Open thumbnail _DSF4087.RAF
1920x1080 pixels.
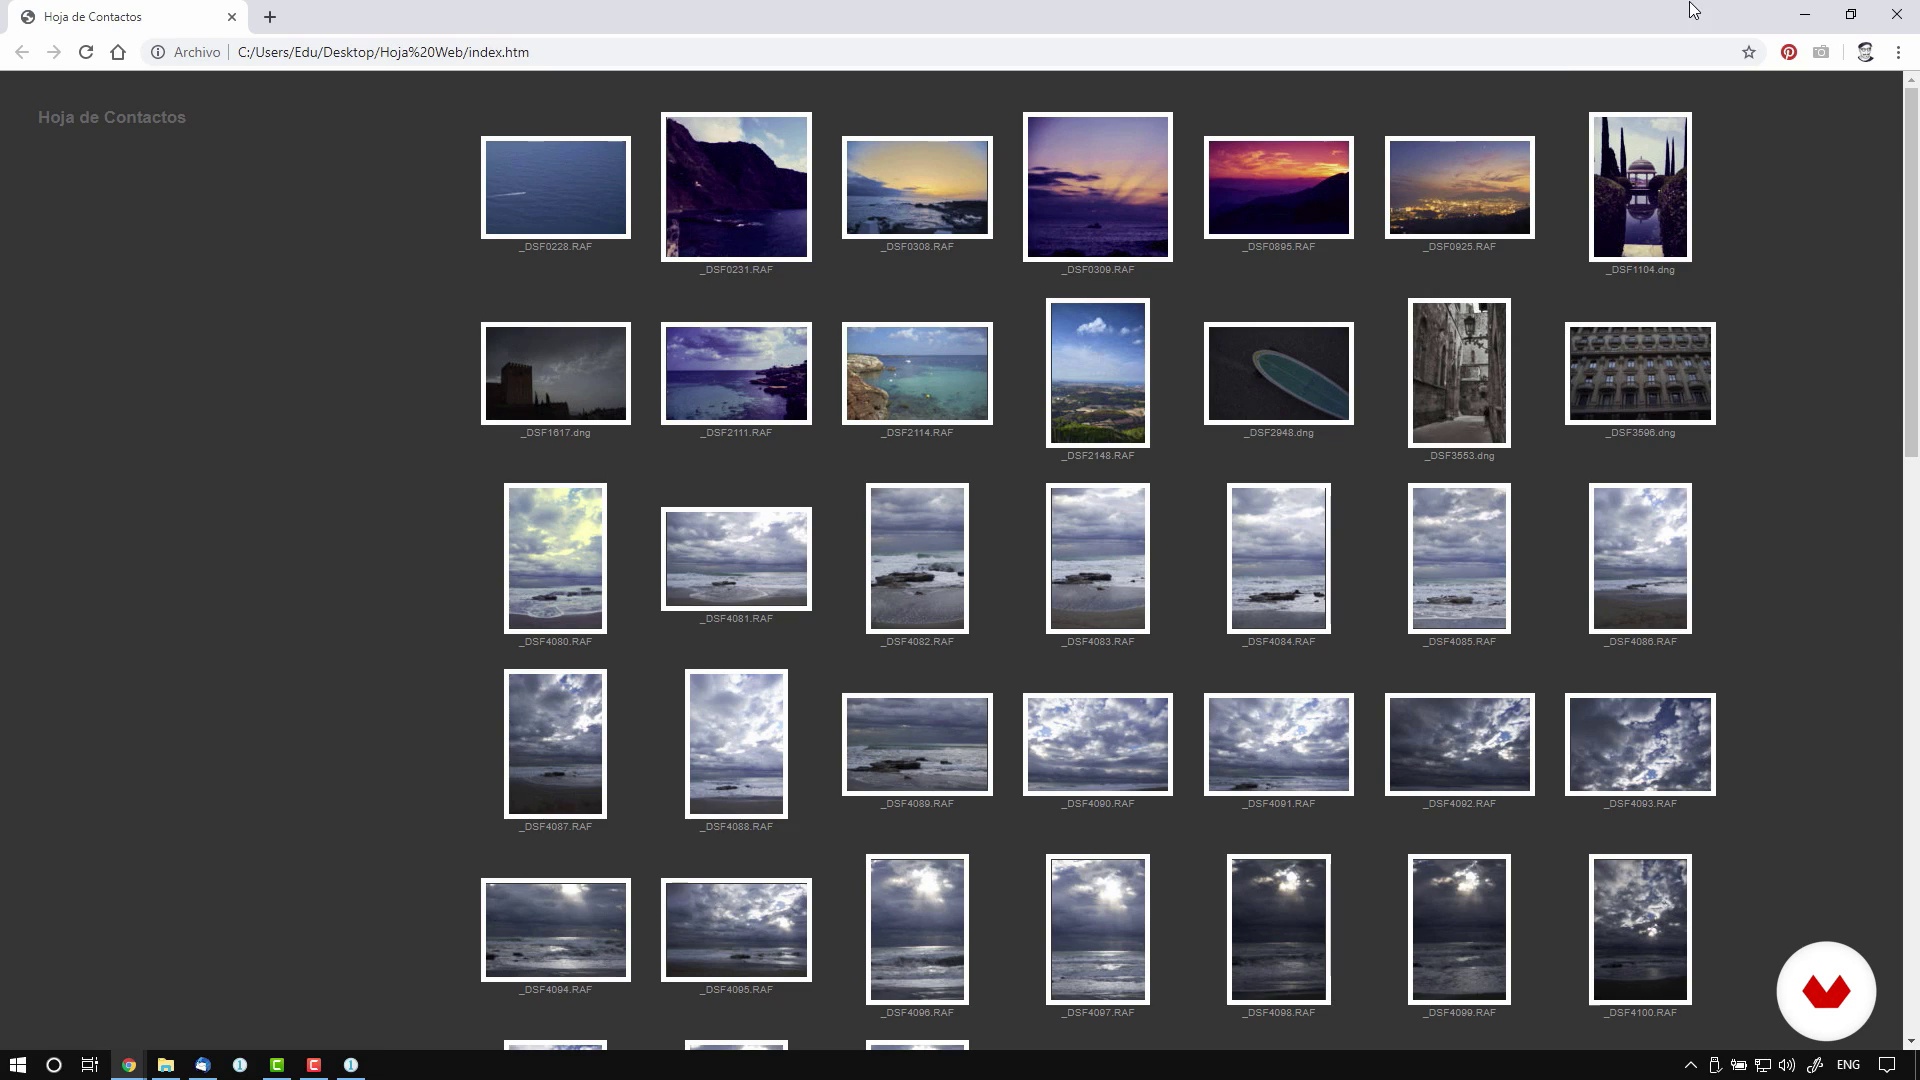[556, 744]
